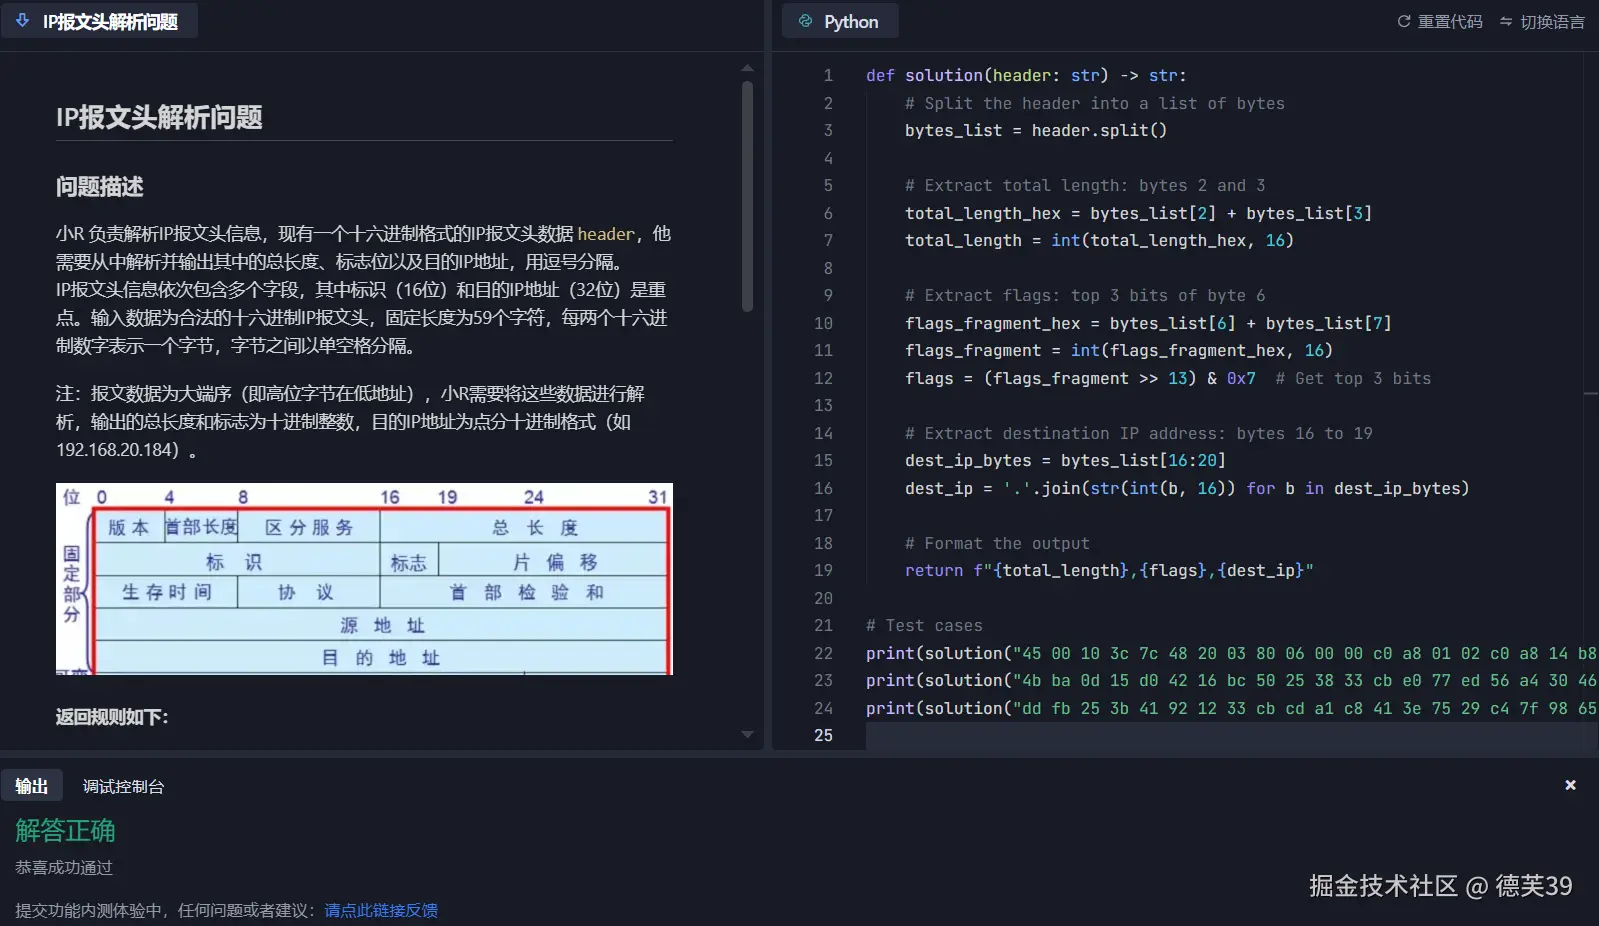Image resolution: width=1599 pixels, height=926 pixels.
Task: Open the 请点此链接反馈 feedback link
Action: [x=381, y=910]
